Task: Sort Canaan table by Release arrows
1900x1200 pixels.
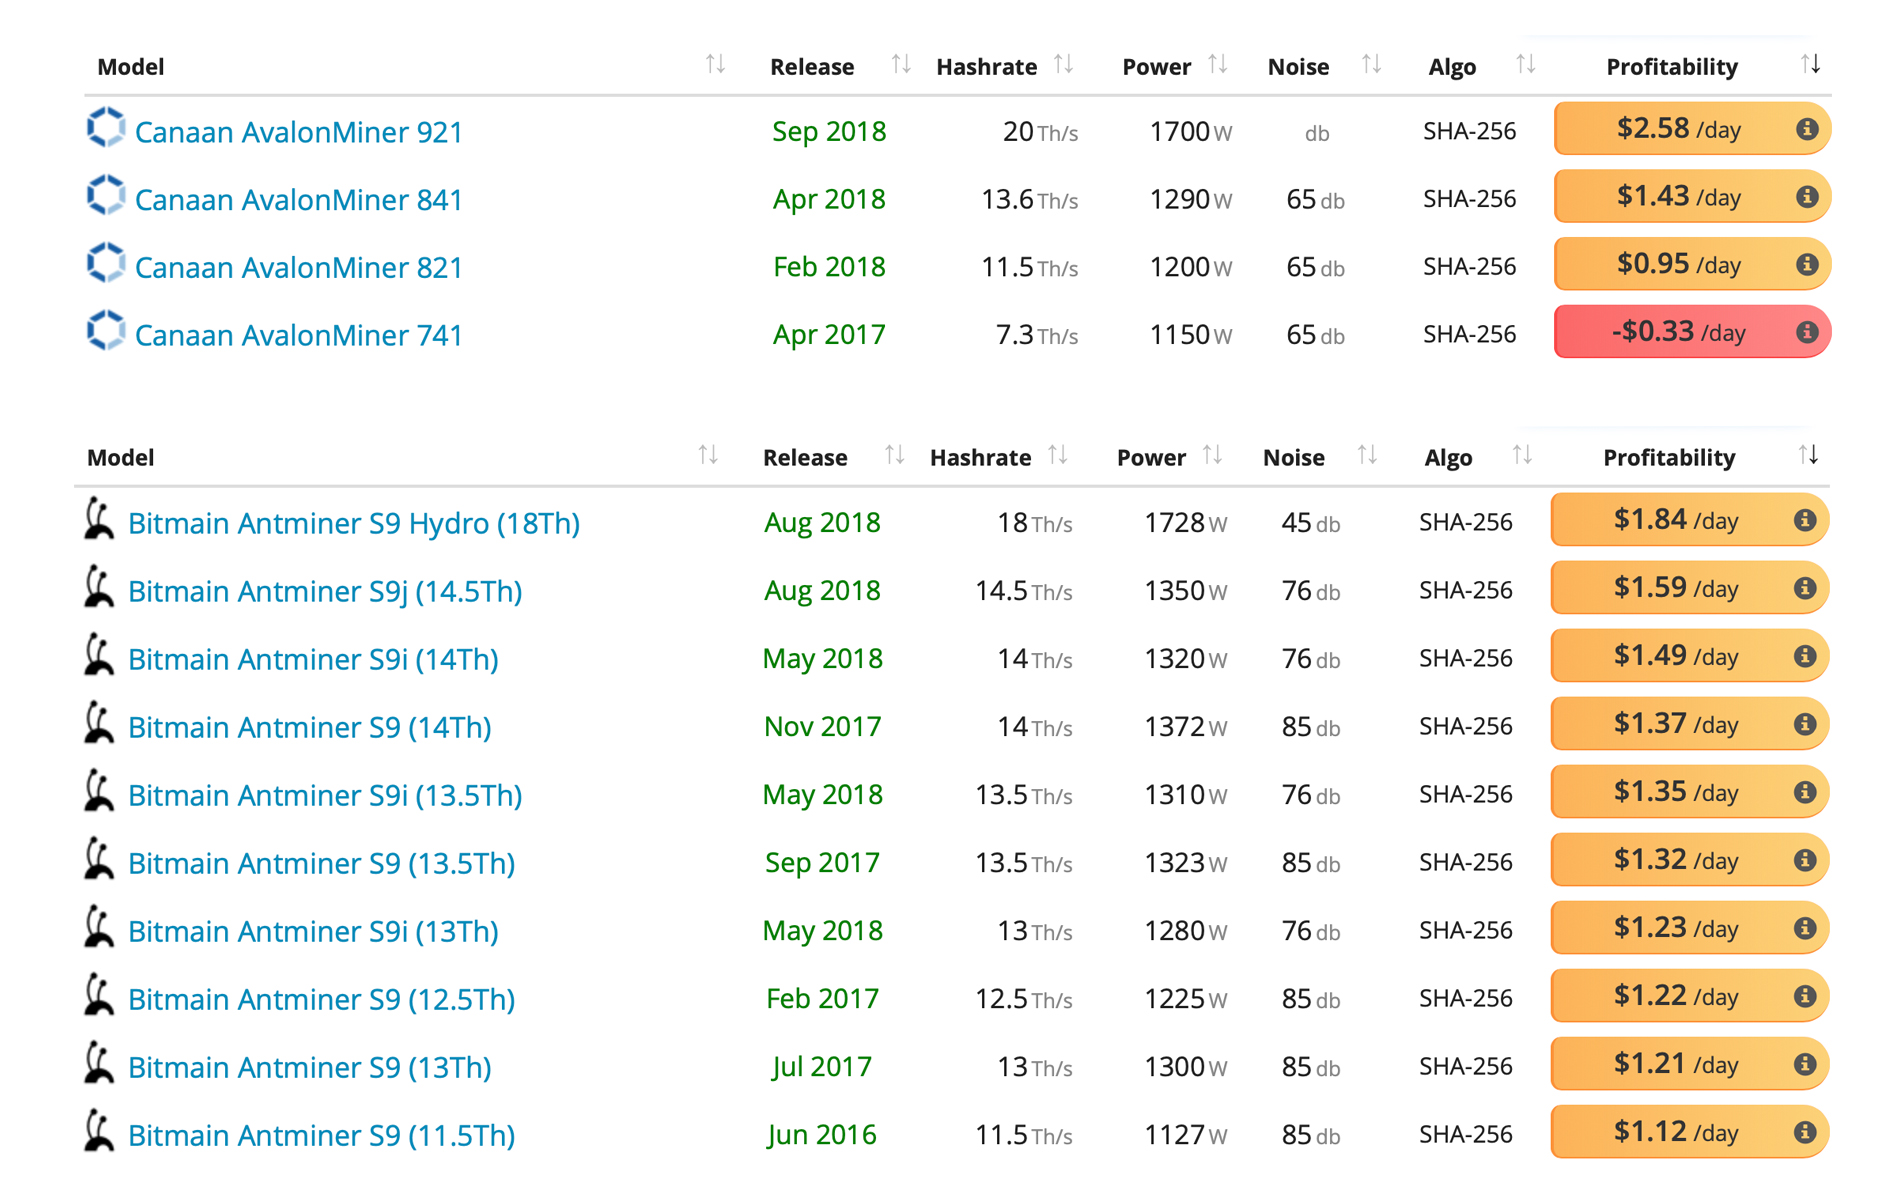Action: pos(901,65)
